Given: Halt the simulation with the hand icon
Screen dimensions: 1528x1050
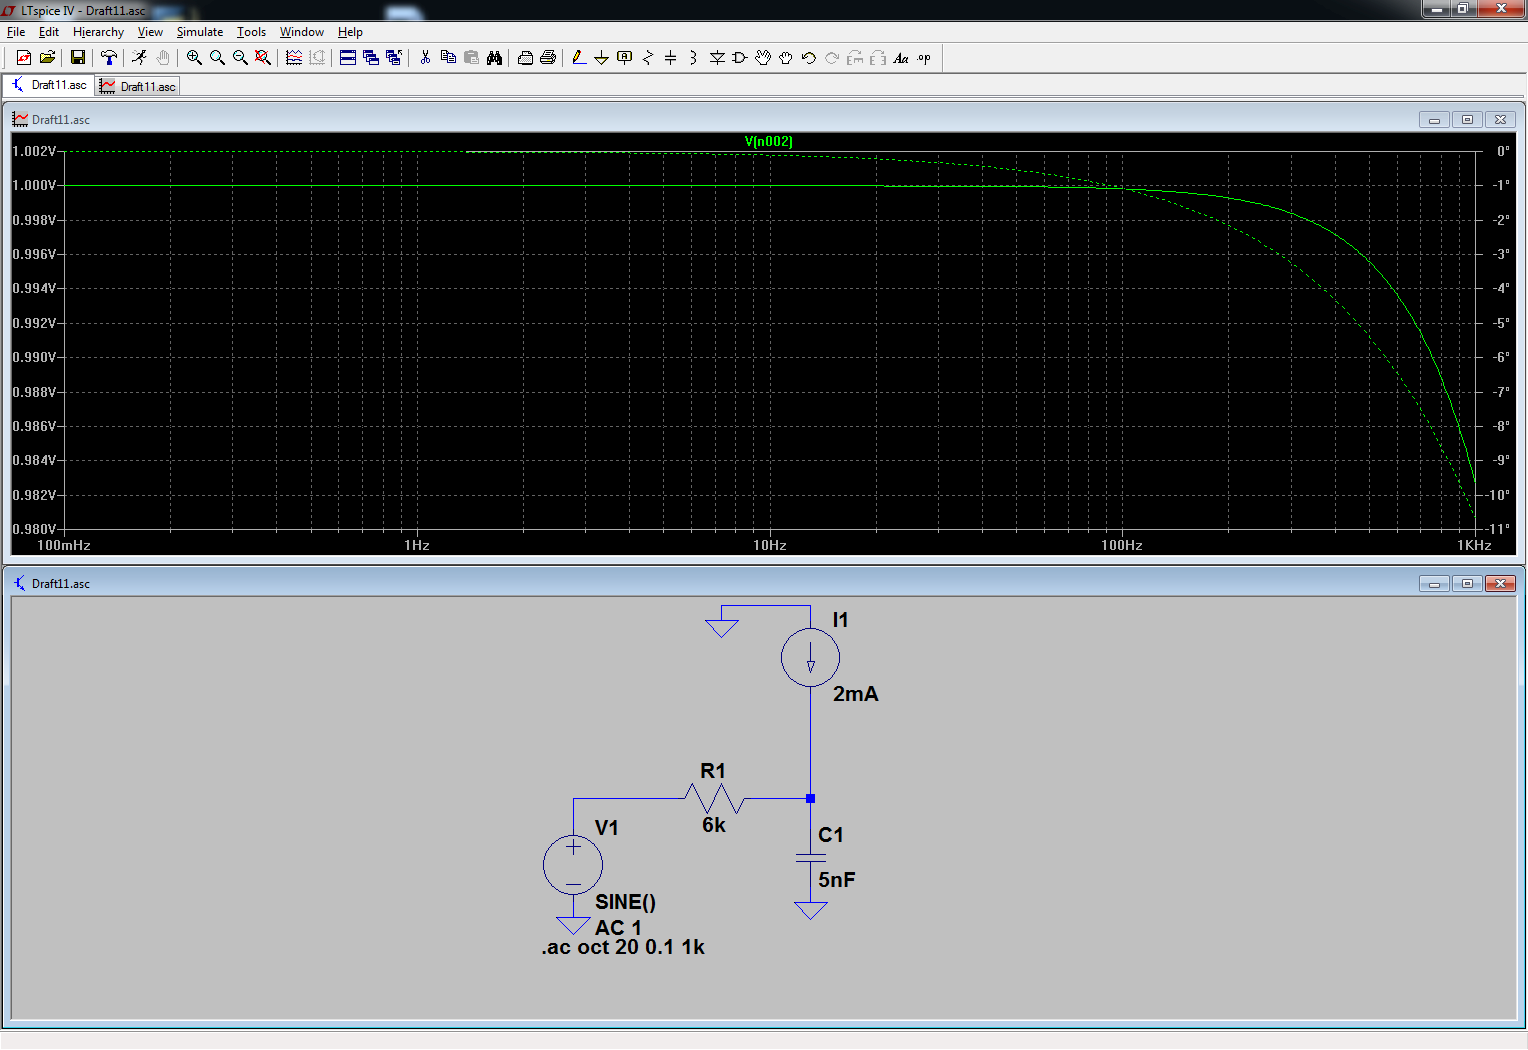Looking at the screenshot, I should point(163,58).
